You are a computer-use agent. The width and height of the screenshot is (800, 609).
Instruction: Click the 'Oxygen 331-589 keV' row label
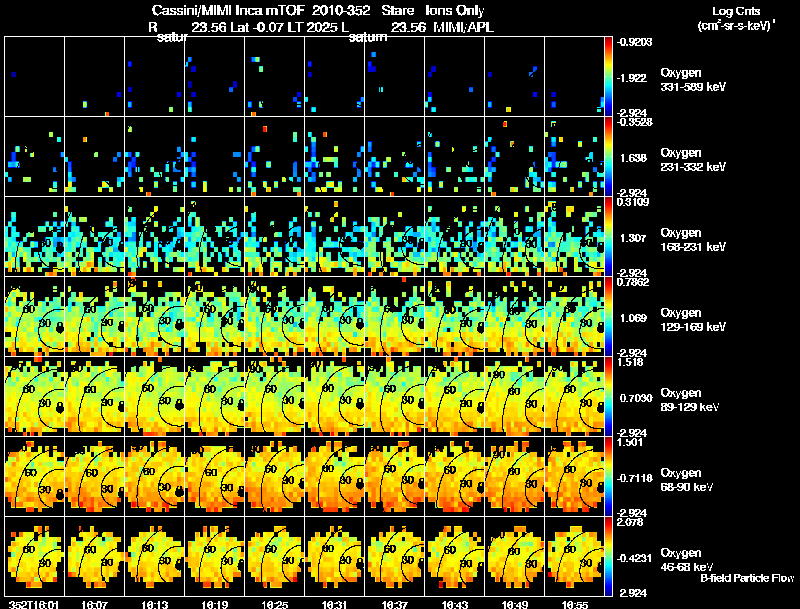[693, 80]
